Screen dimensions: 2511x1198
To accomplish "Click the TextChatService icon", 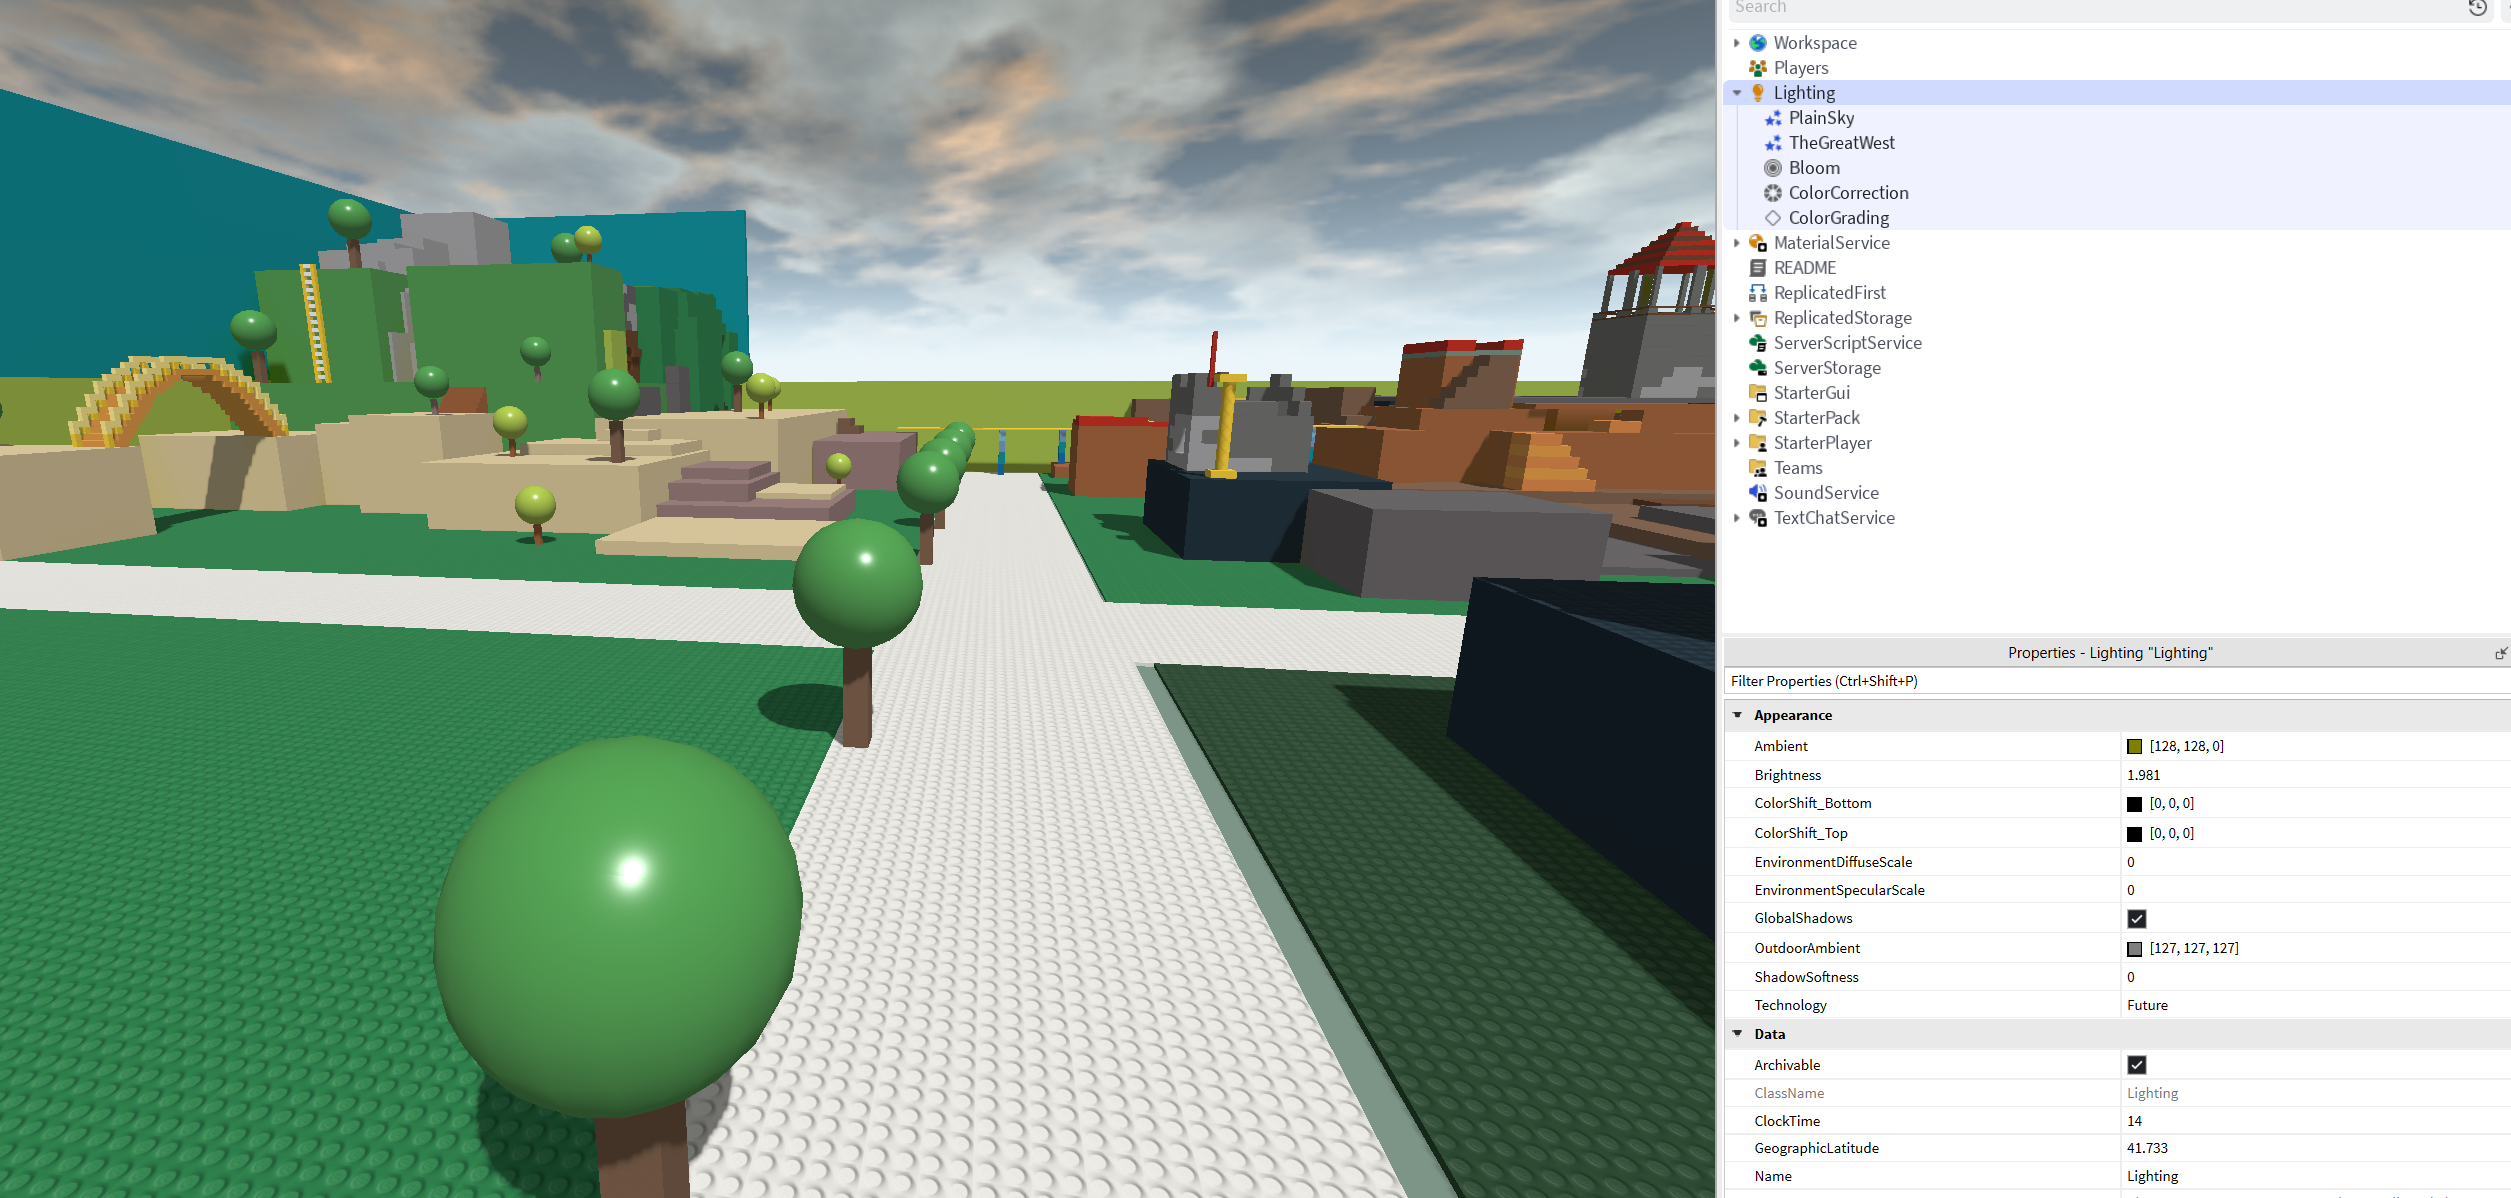I will tap(1757, 518).
